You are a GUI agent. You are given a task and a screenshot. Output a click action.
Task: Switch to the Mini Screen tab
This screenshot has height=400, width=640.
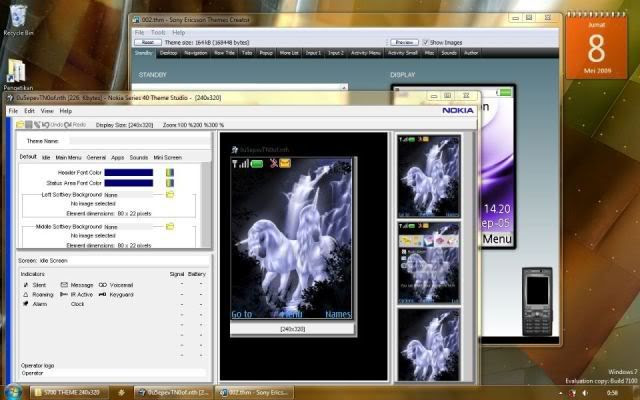point(168,158)
